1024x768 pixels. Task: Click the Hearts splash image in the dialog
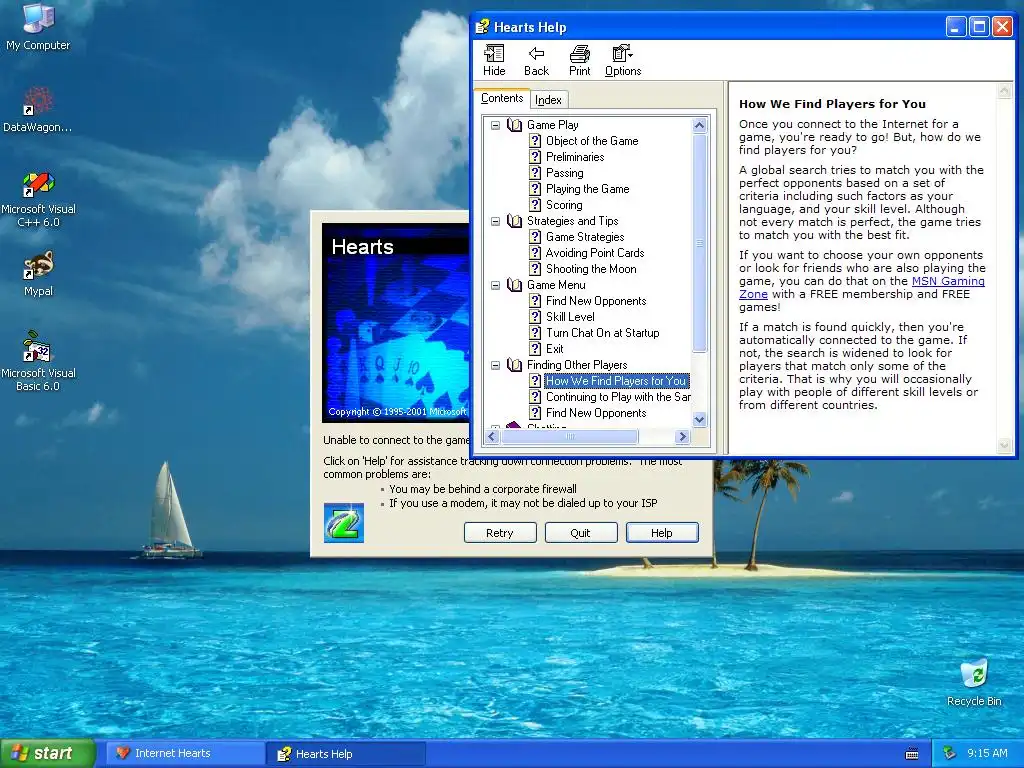[x=396, y=323]
